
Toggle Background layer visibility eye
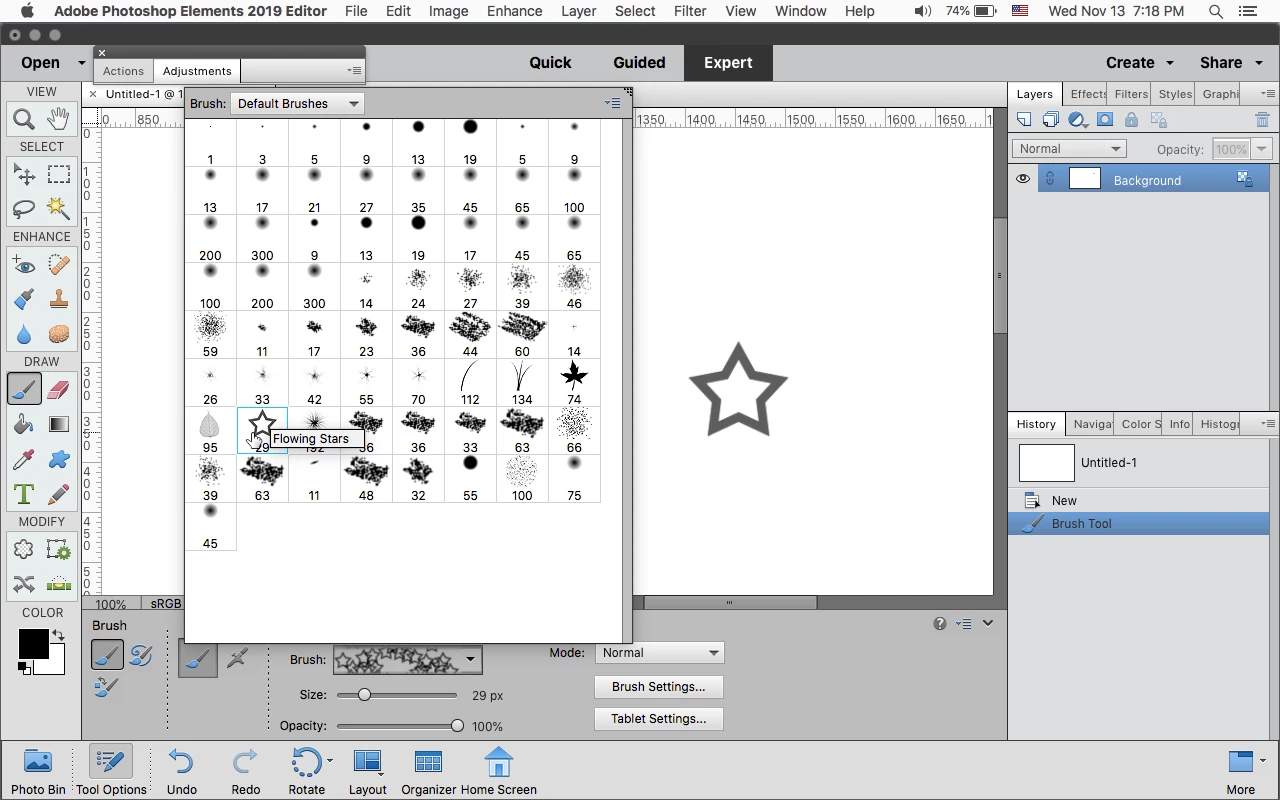[1023, 179]
